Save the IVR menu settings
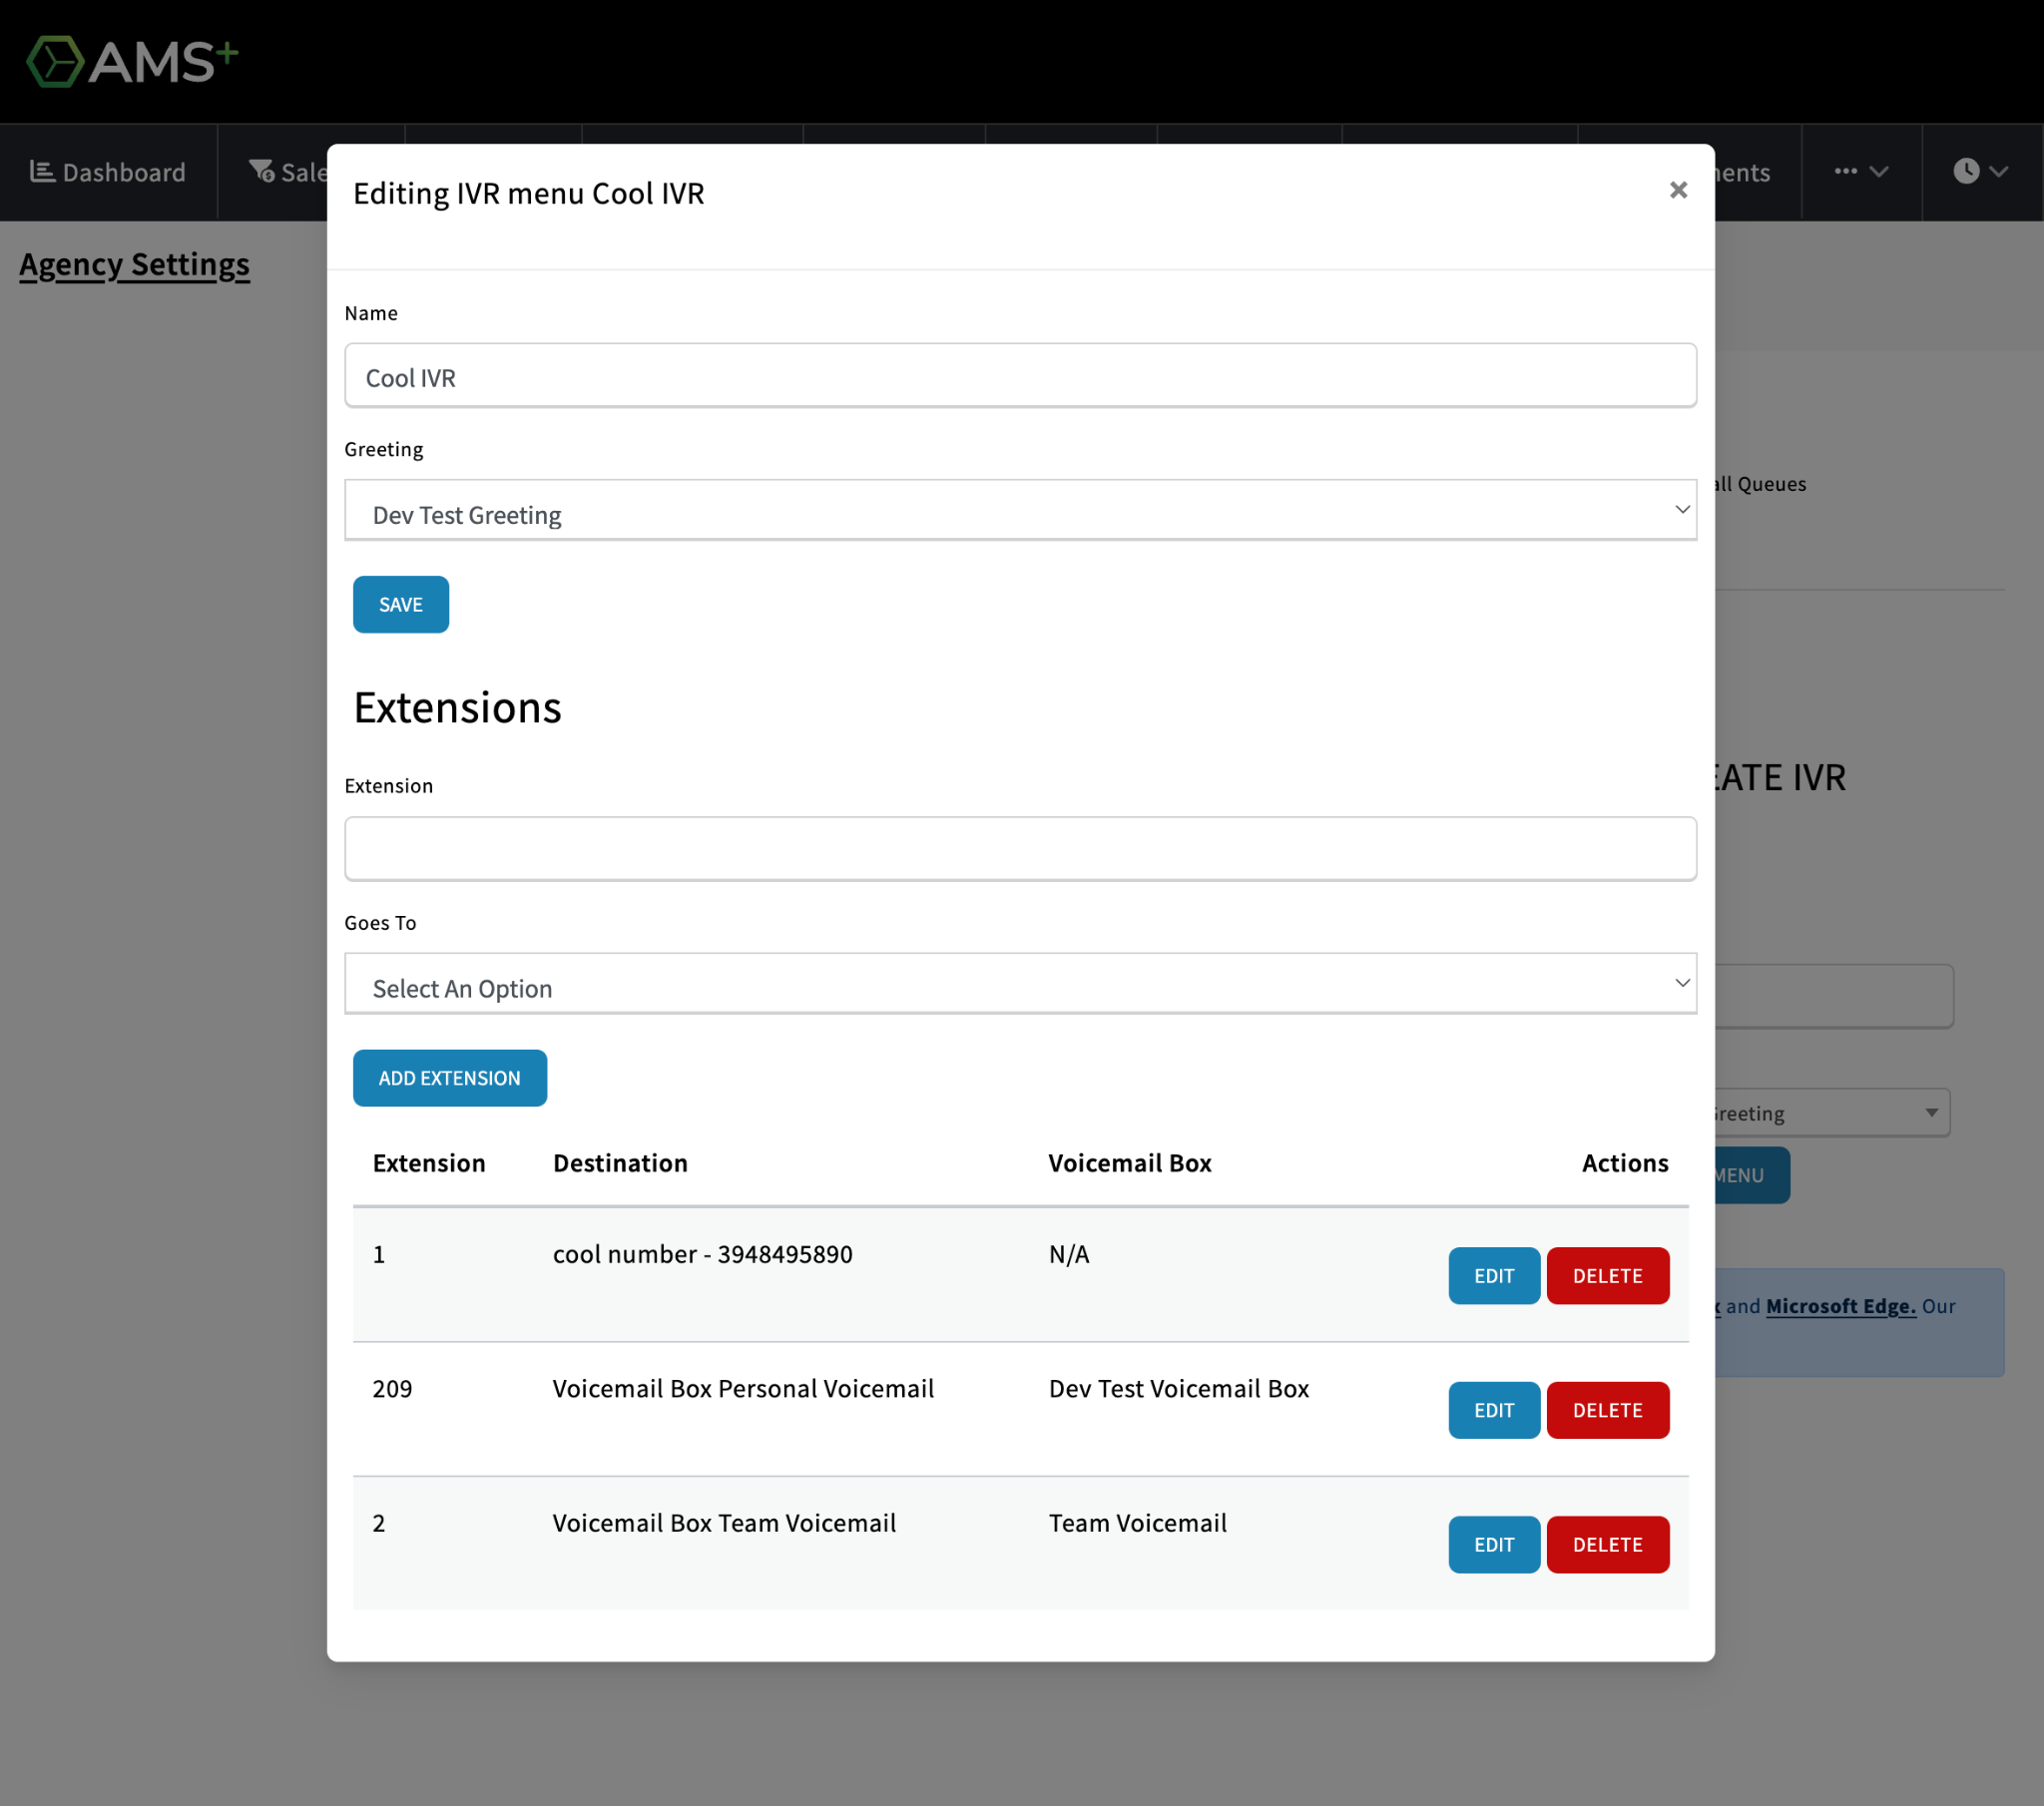This screenshot has height=1806, width=2044. (x=401, y=604)
